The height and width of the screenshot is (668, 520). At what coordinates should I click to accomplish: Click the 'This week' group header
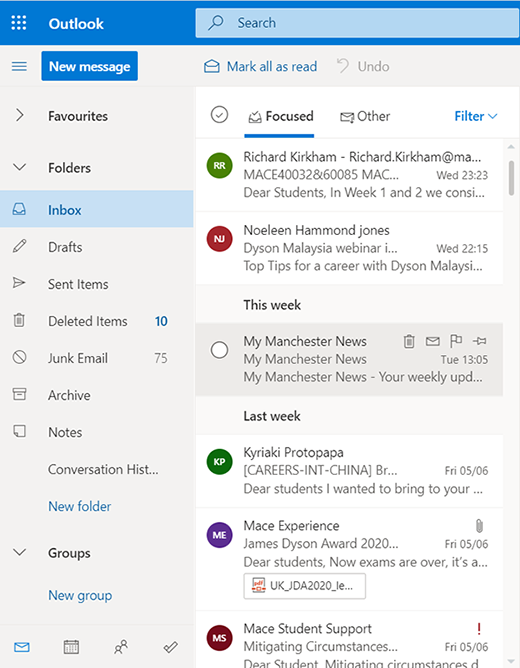click(x=272, y=305)
